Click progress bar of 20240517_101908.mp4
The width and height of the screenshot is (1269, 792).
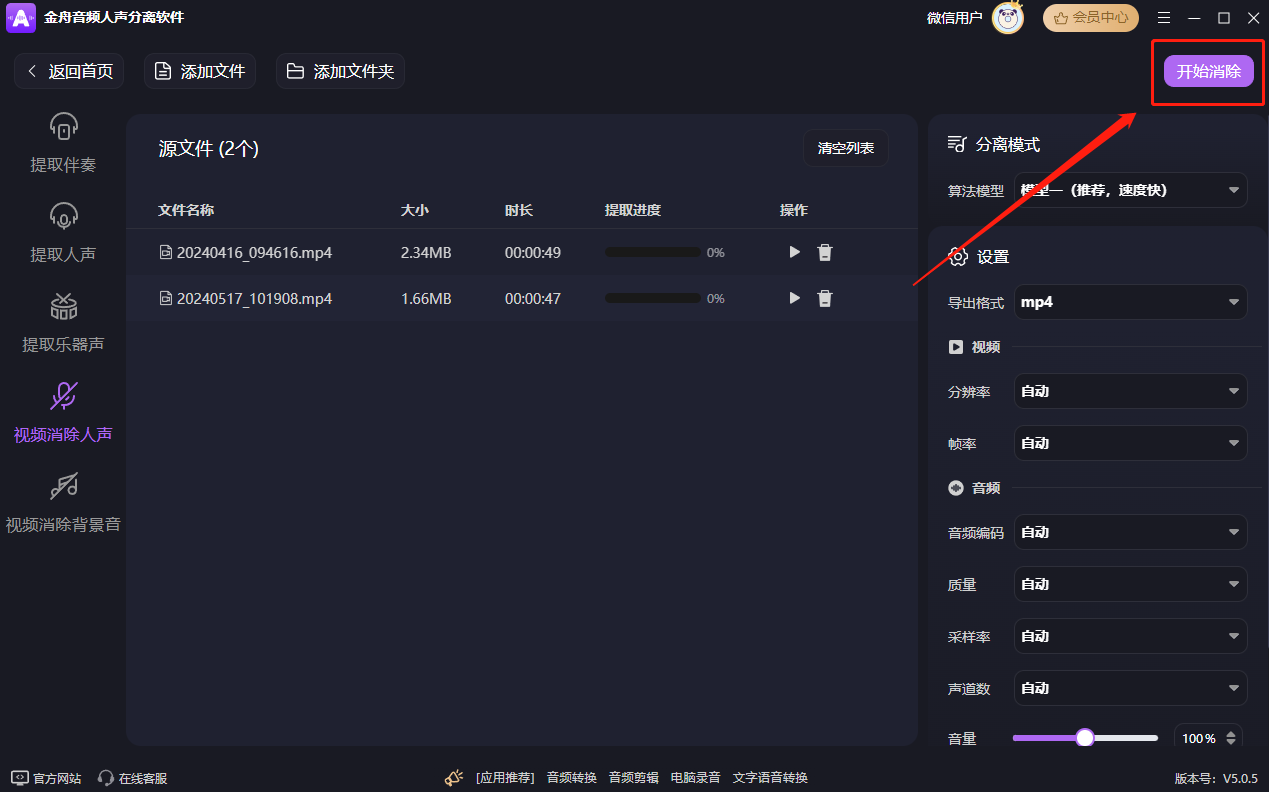[x=652, y=298]
